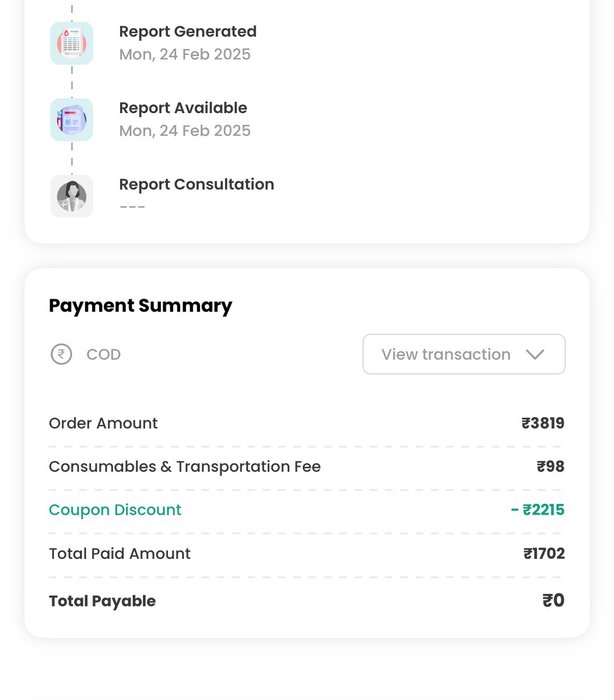Tap the Total Payable label
The image size is (614, 700).
tap(102, 601)
